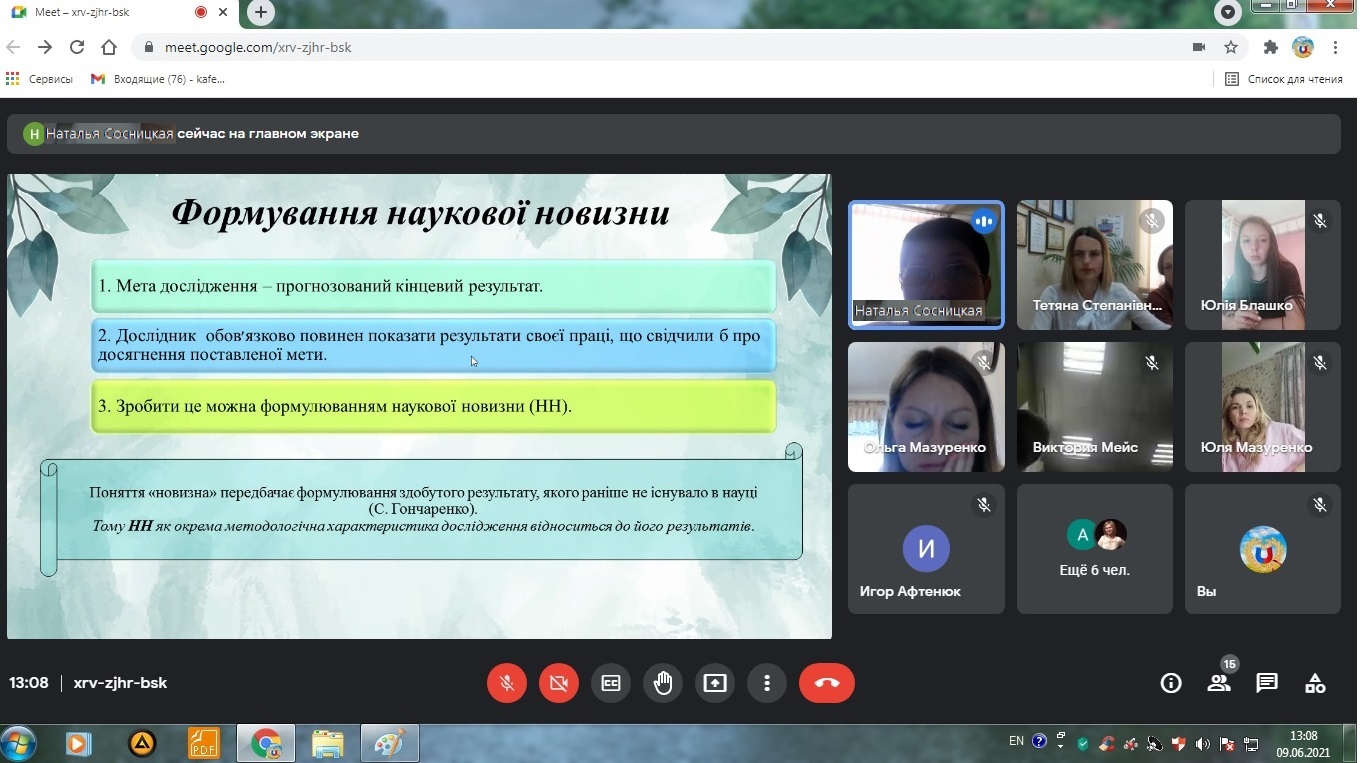
Task: Launch Windows Media Player from taskbar
Action: (x=78, y=744)
